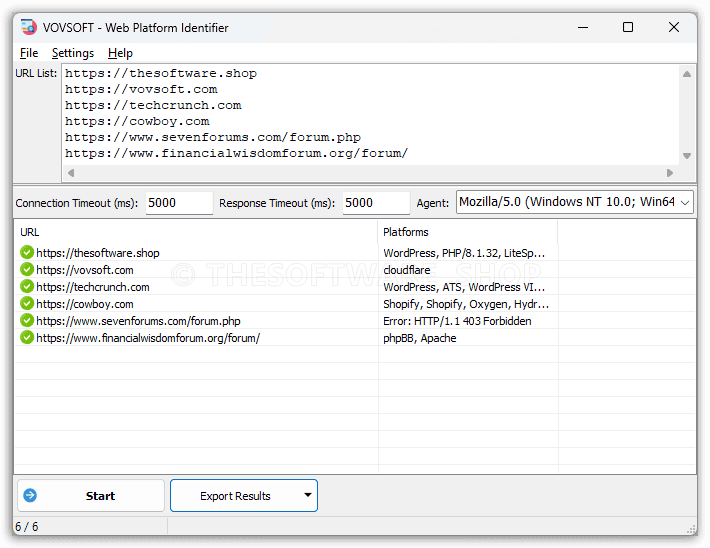The height and width of the screenshot is (548, 710).
Task: Select the https://vovsoft.com result row
Action: (355, 269)
